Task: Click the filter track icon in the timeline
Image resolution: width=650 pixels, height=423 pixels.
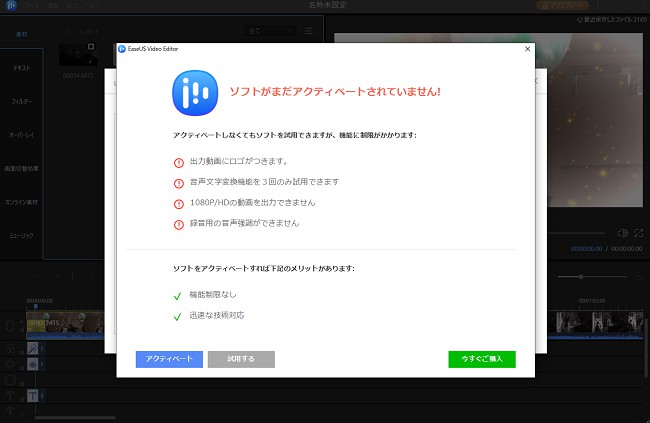Action: pos(10,348)
